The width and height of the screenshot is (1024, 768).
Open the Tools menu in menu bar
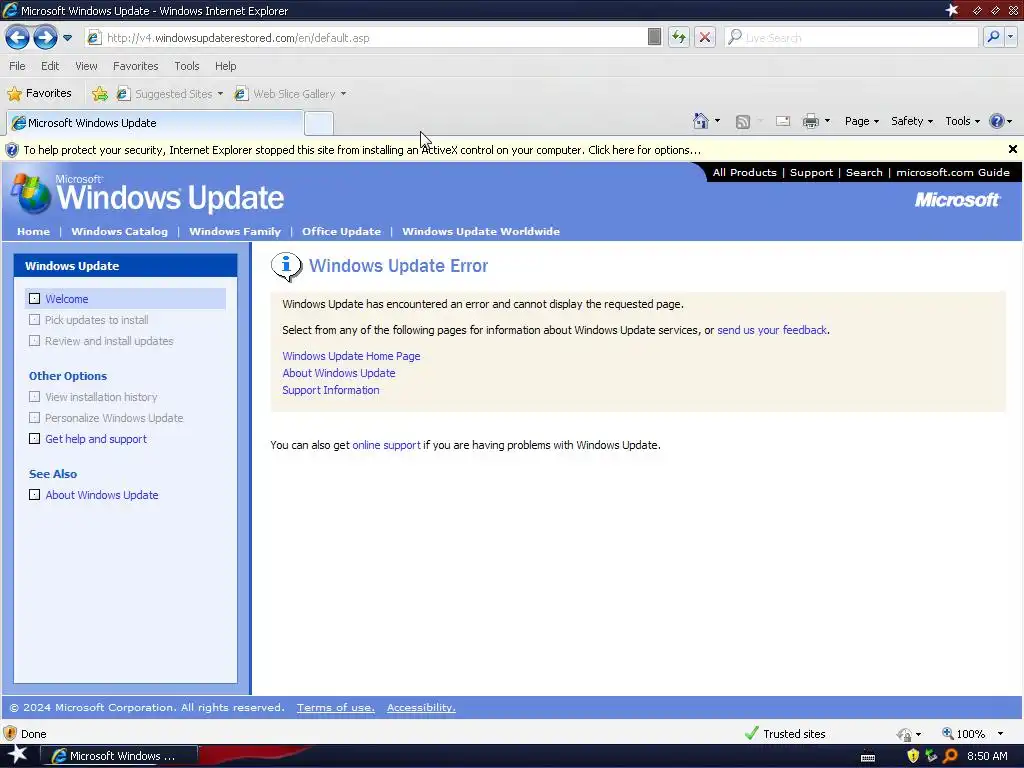[x=186, y=66]
